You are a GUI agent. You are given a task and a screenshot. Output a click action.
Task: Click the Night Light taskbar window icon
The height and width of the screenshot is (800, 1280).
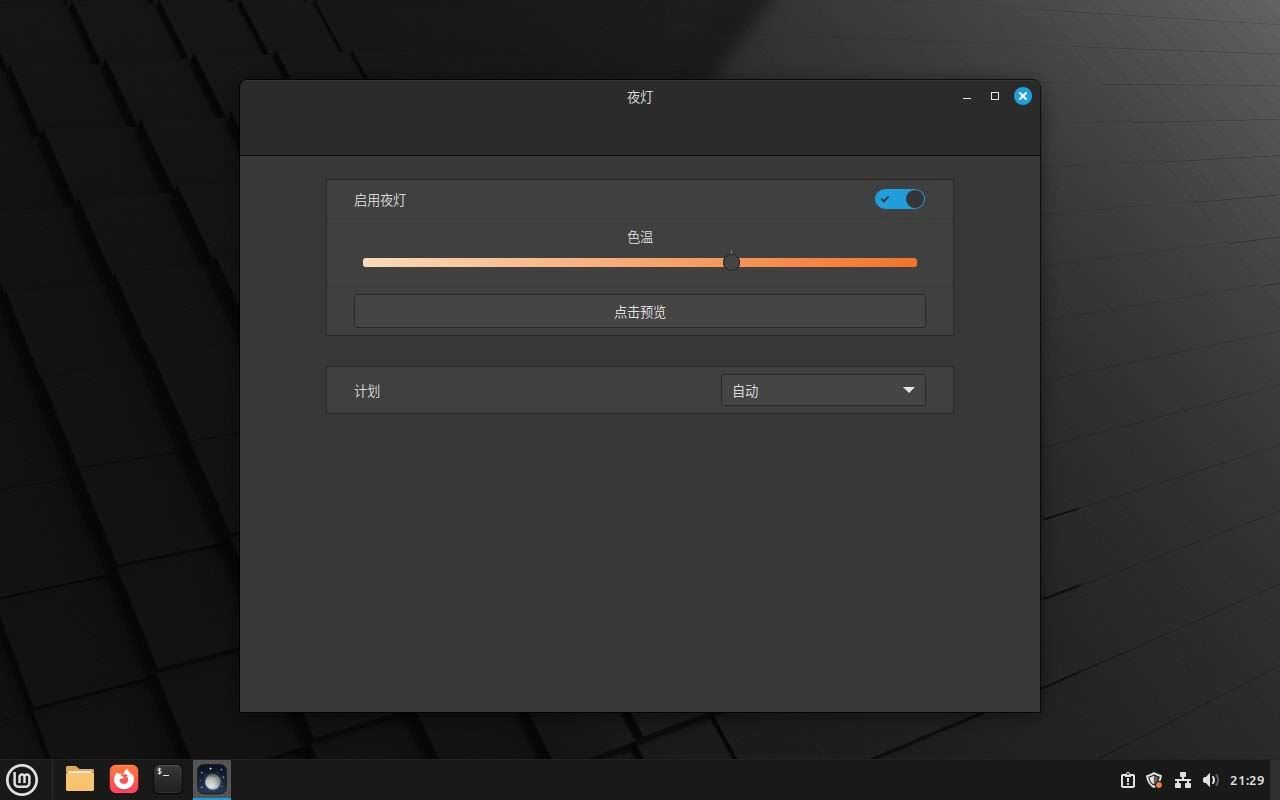212,779
